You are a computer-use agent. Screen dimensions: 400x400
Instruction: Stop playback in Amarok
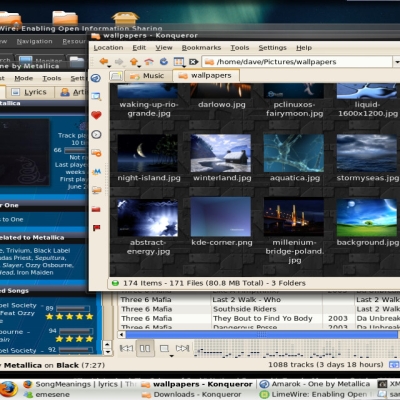tap(164, 348)
